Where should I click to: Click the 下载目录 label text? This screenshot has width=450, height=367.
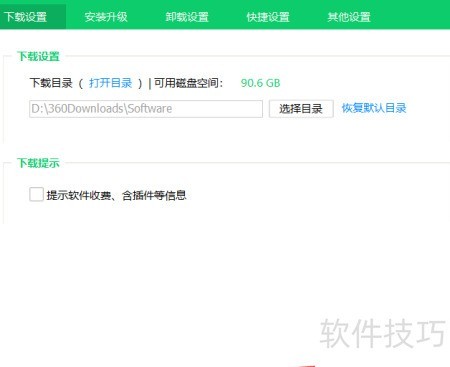51,83
